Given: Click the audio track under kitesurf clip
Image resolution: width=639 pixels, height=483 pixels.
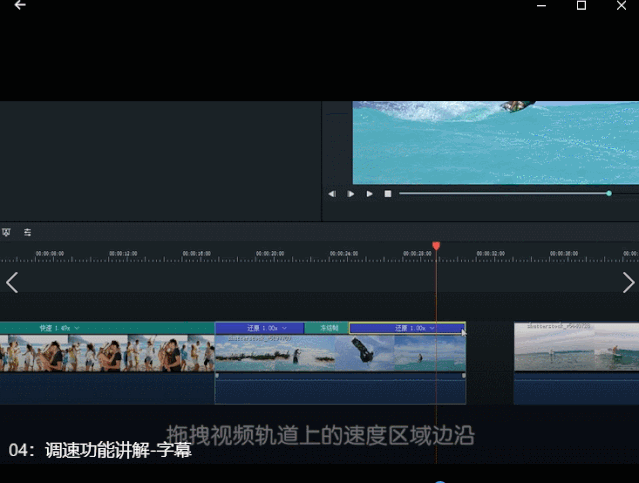Looking at the screenshot, I should [x=340, y=388].
